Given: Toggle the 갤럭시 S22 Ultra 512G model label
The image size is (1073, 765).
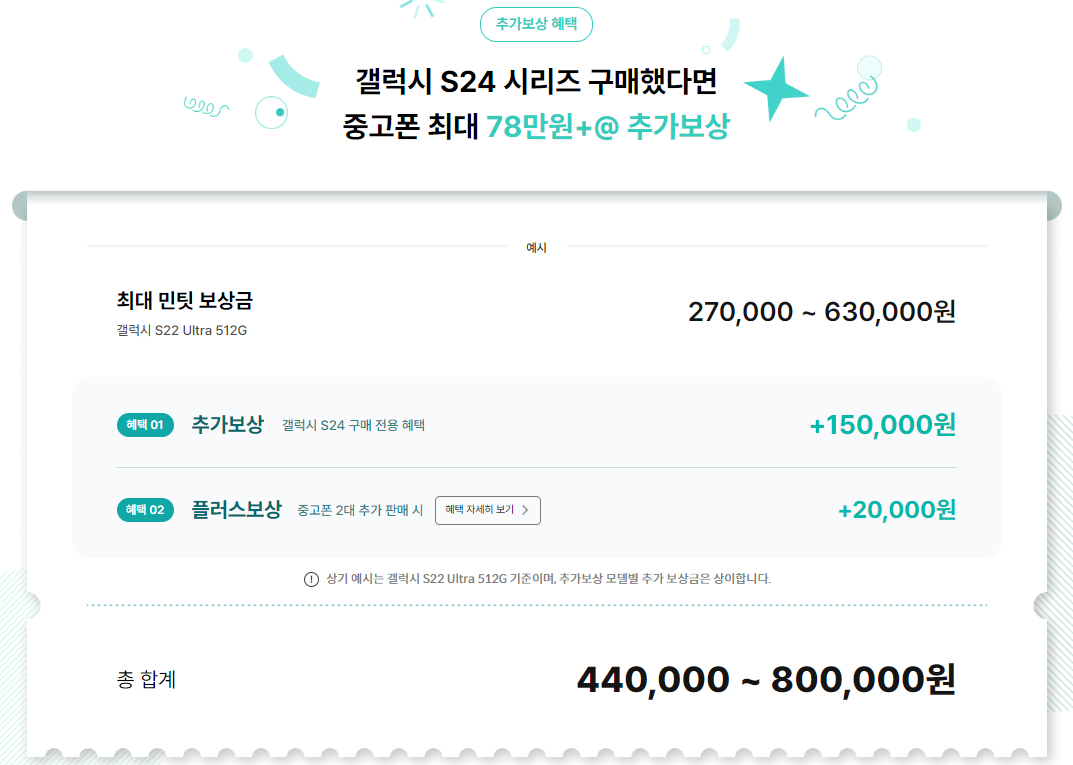Looking at the screenshot, I should tap(182, 328).
